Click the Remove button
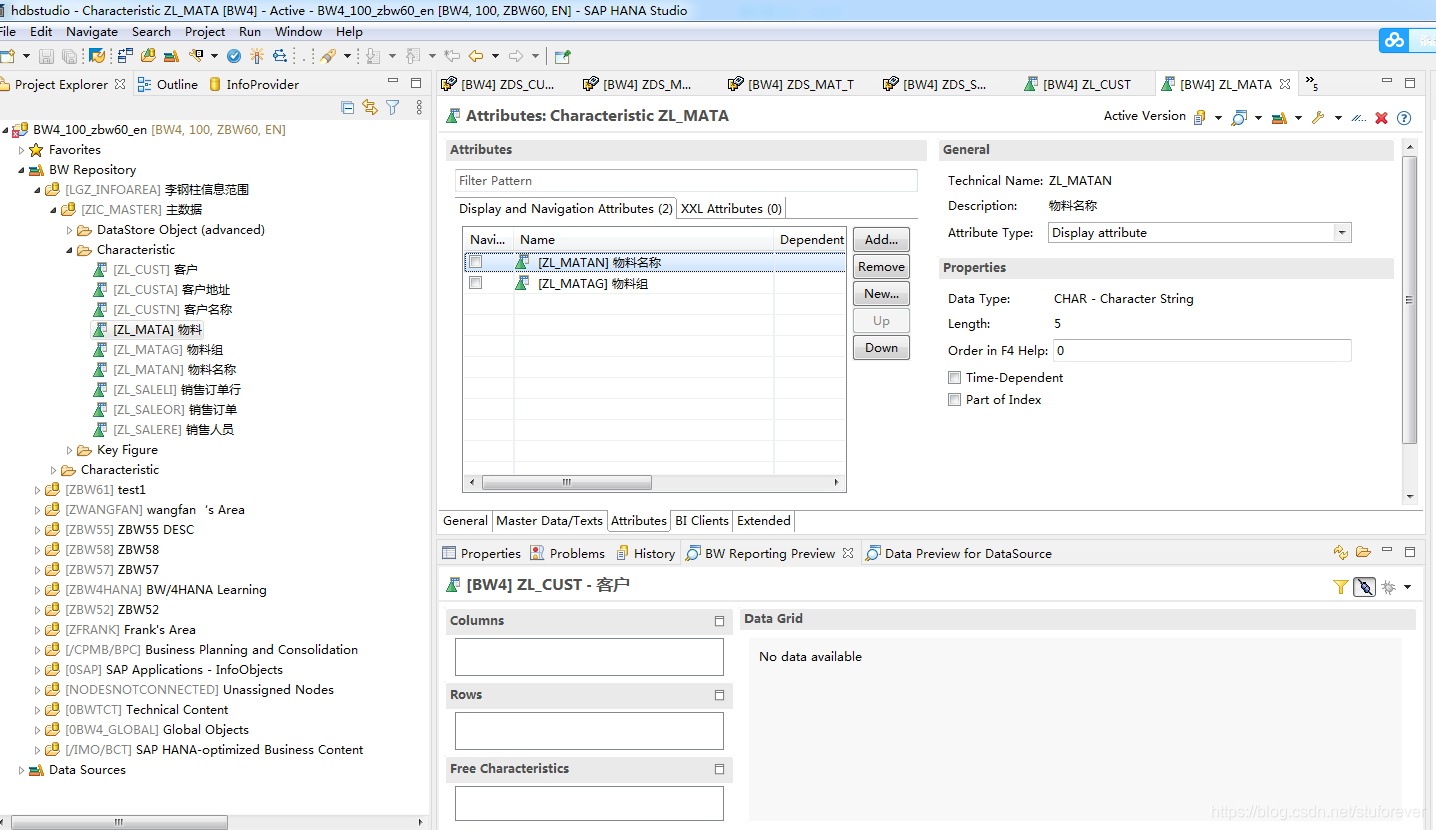Screen dimensions: 1436x830 pos(881,267)
